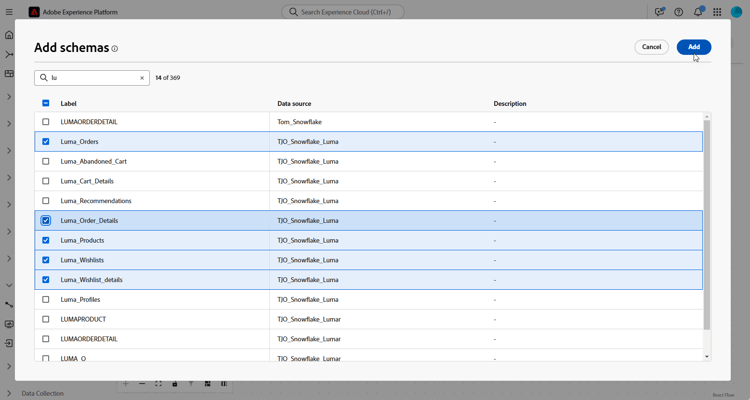Click the vertical scrollbar thumb of schema list
Image resolution: width=750 pixels, height=400 pixels.
[707, 225]
